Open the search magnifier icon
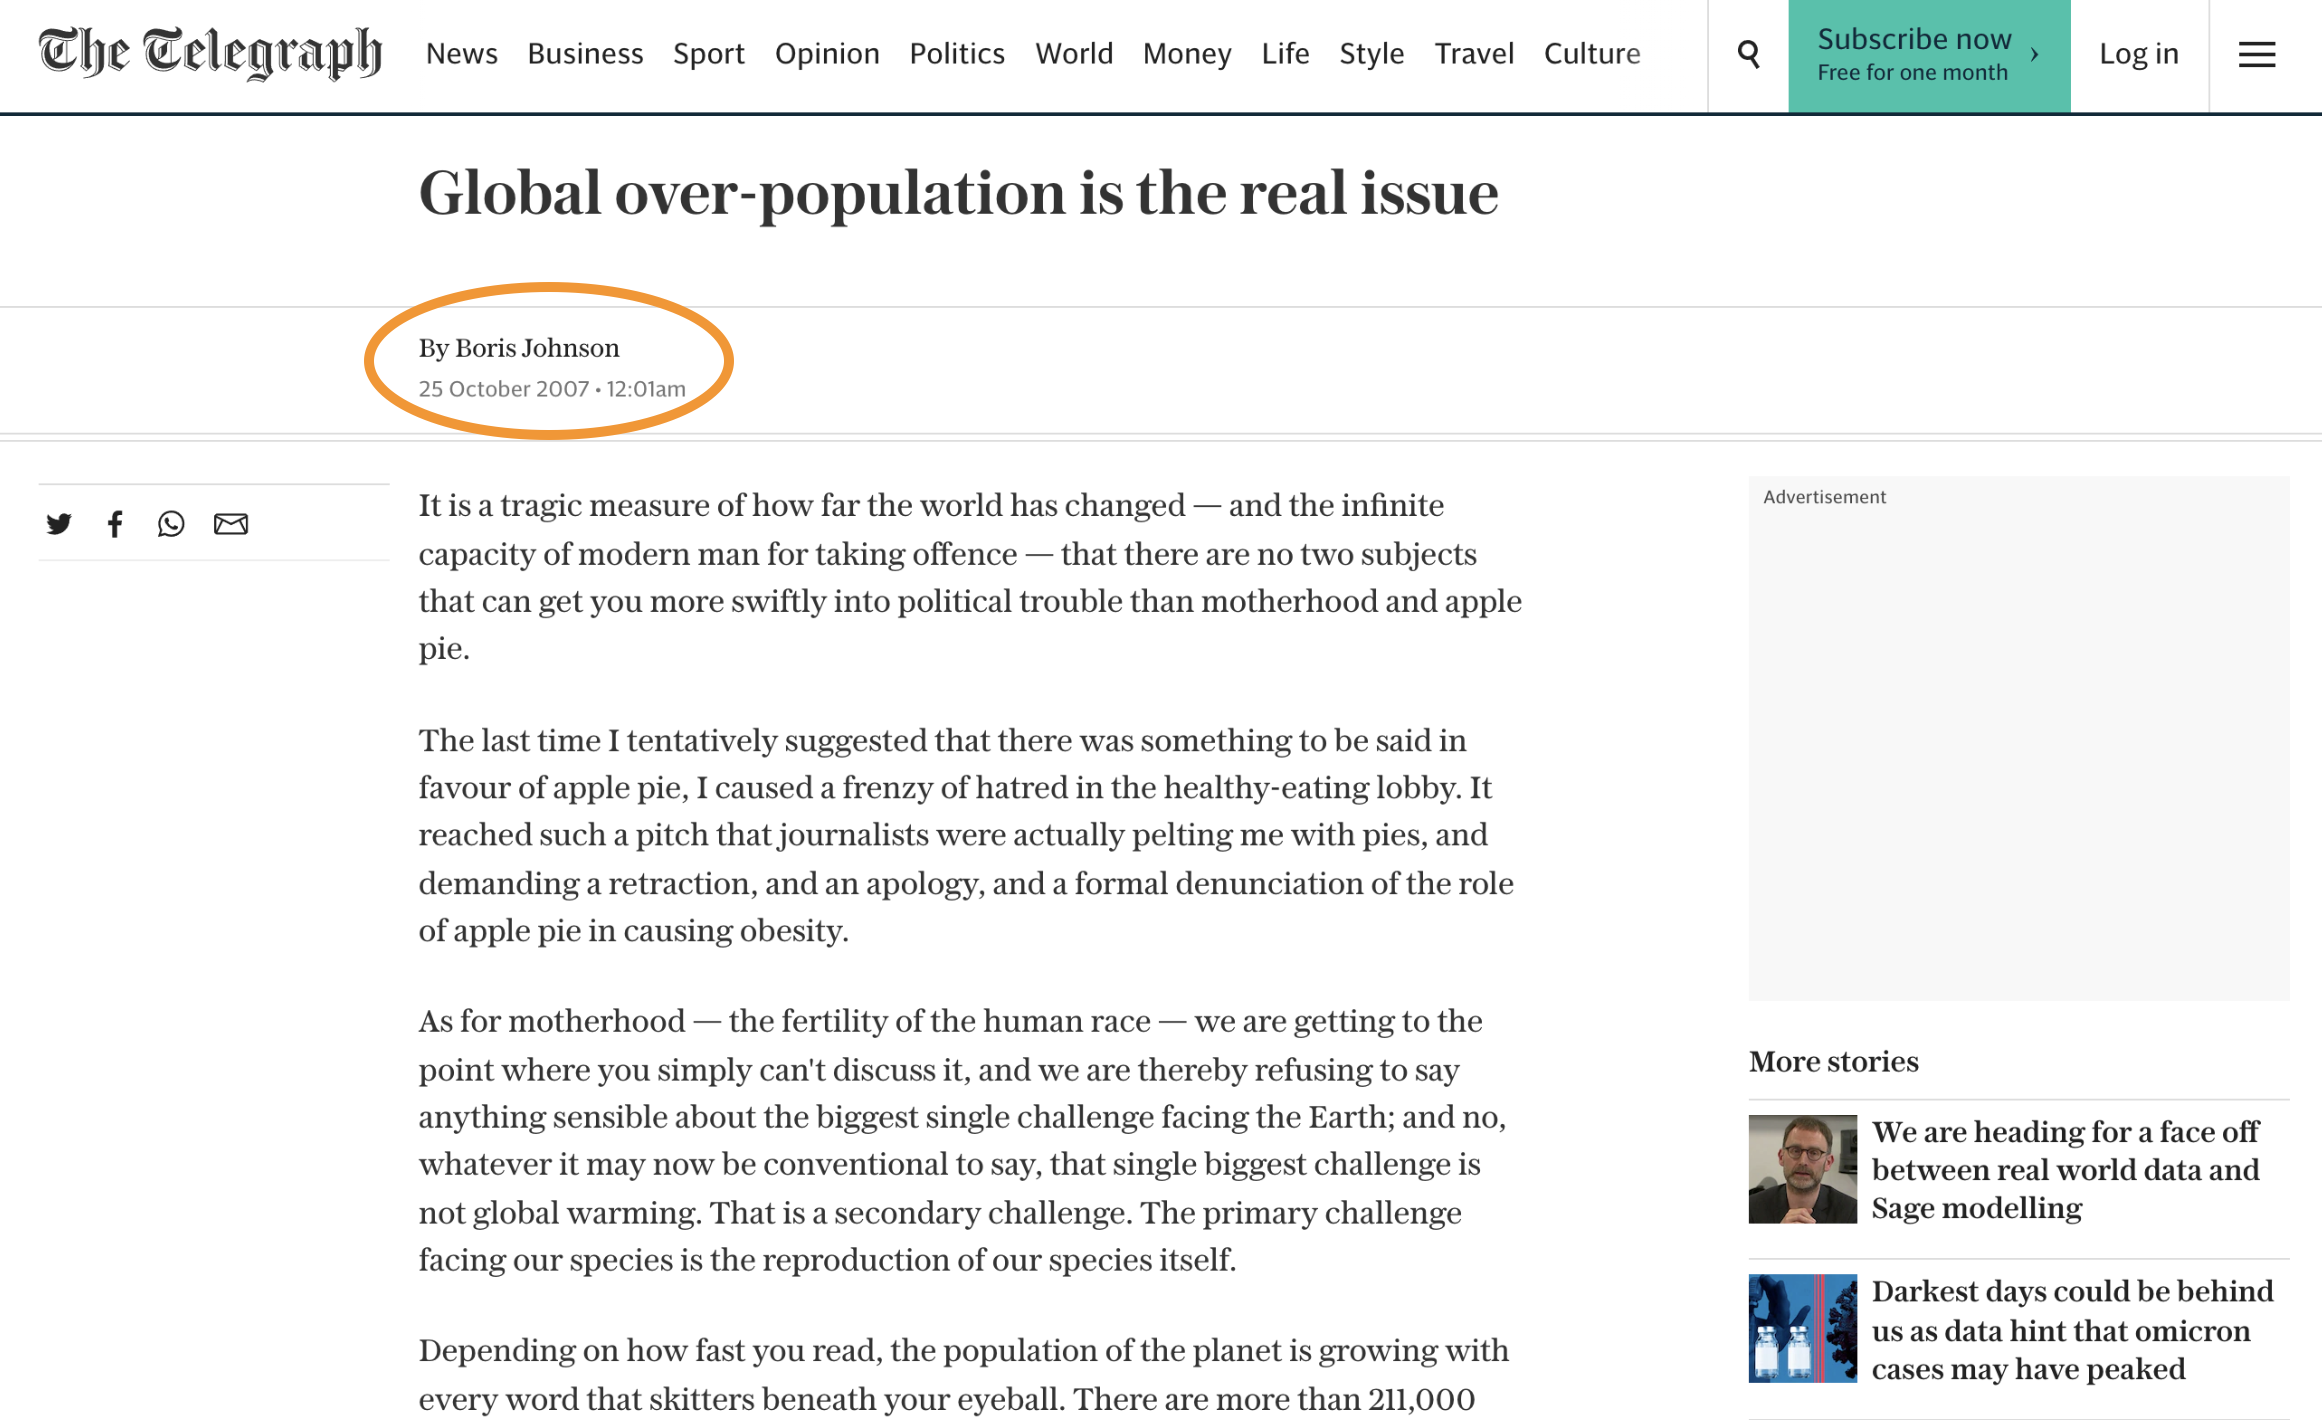 point(1748,54)
